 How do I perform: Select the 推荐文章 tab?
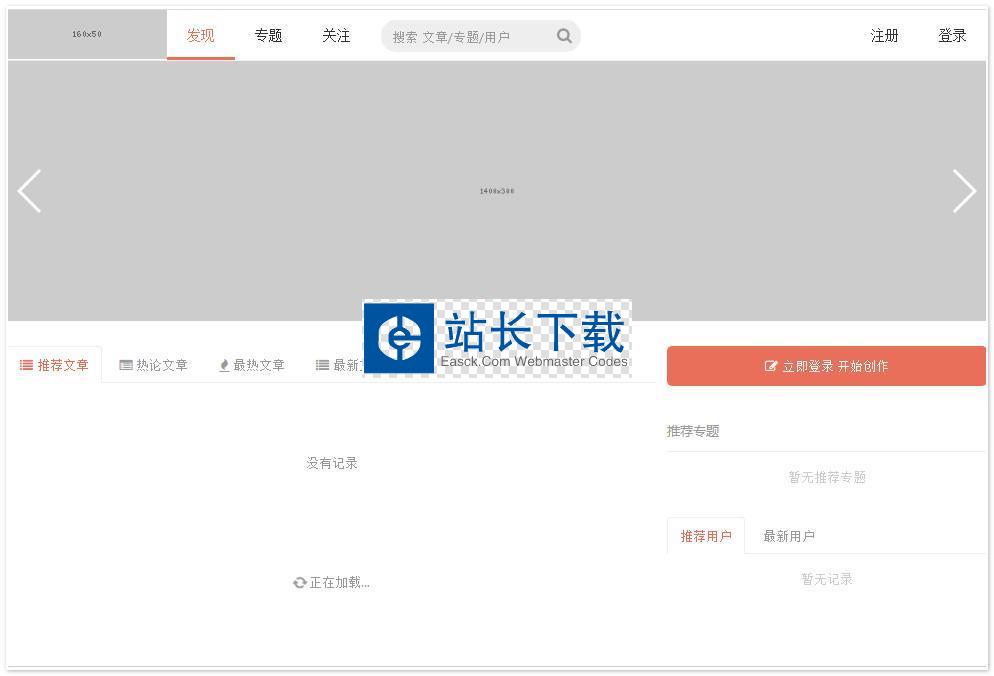(55, 365)
